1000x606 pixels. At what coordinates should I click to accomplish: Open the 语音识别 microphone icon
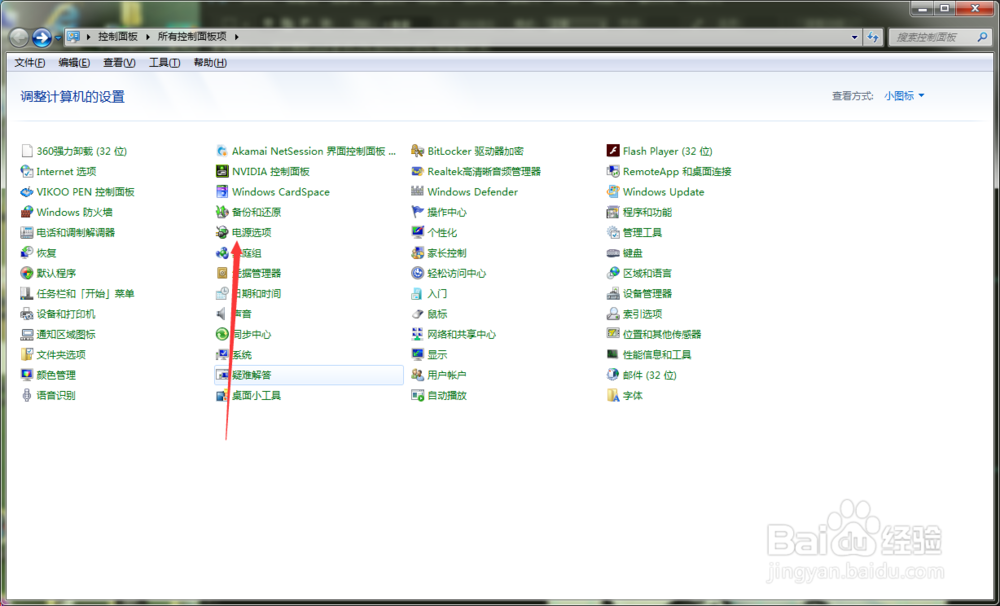click(x=27, y=395)
